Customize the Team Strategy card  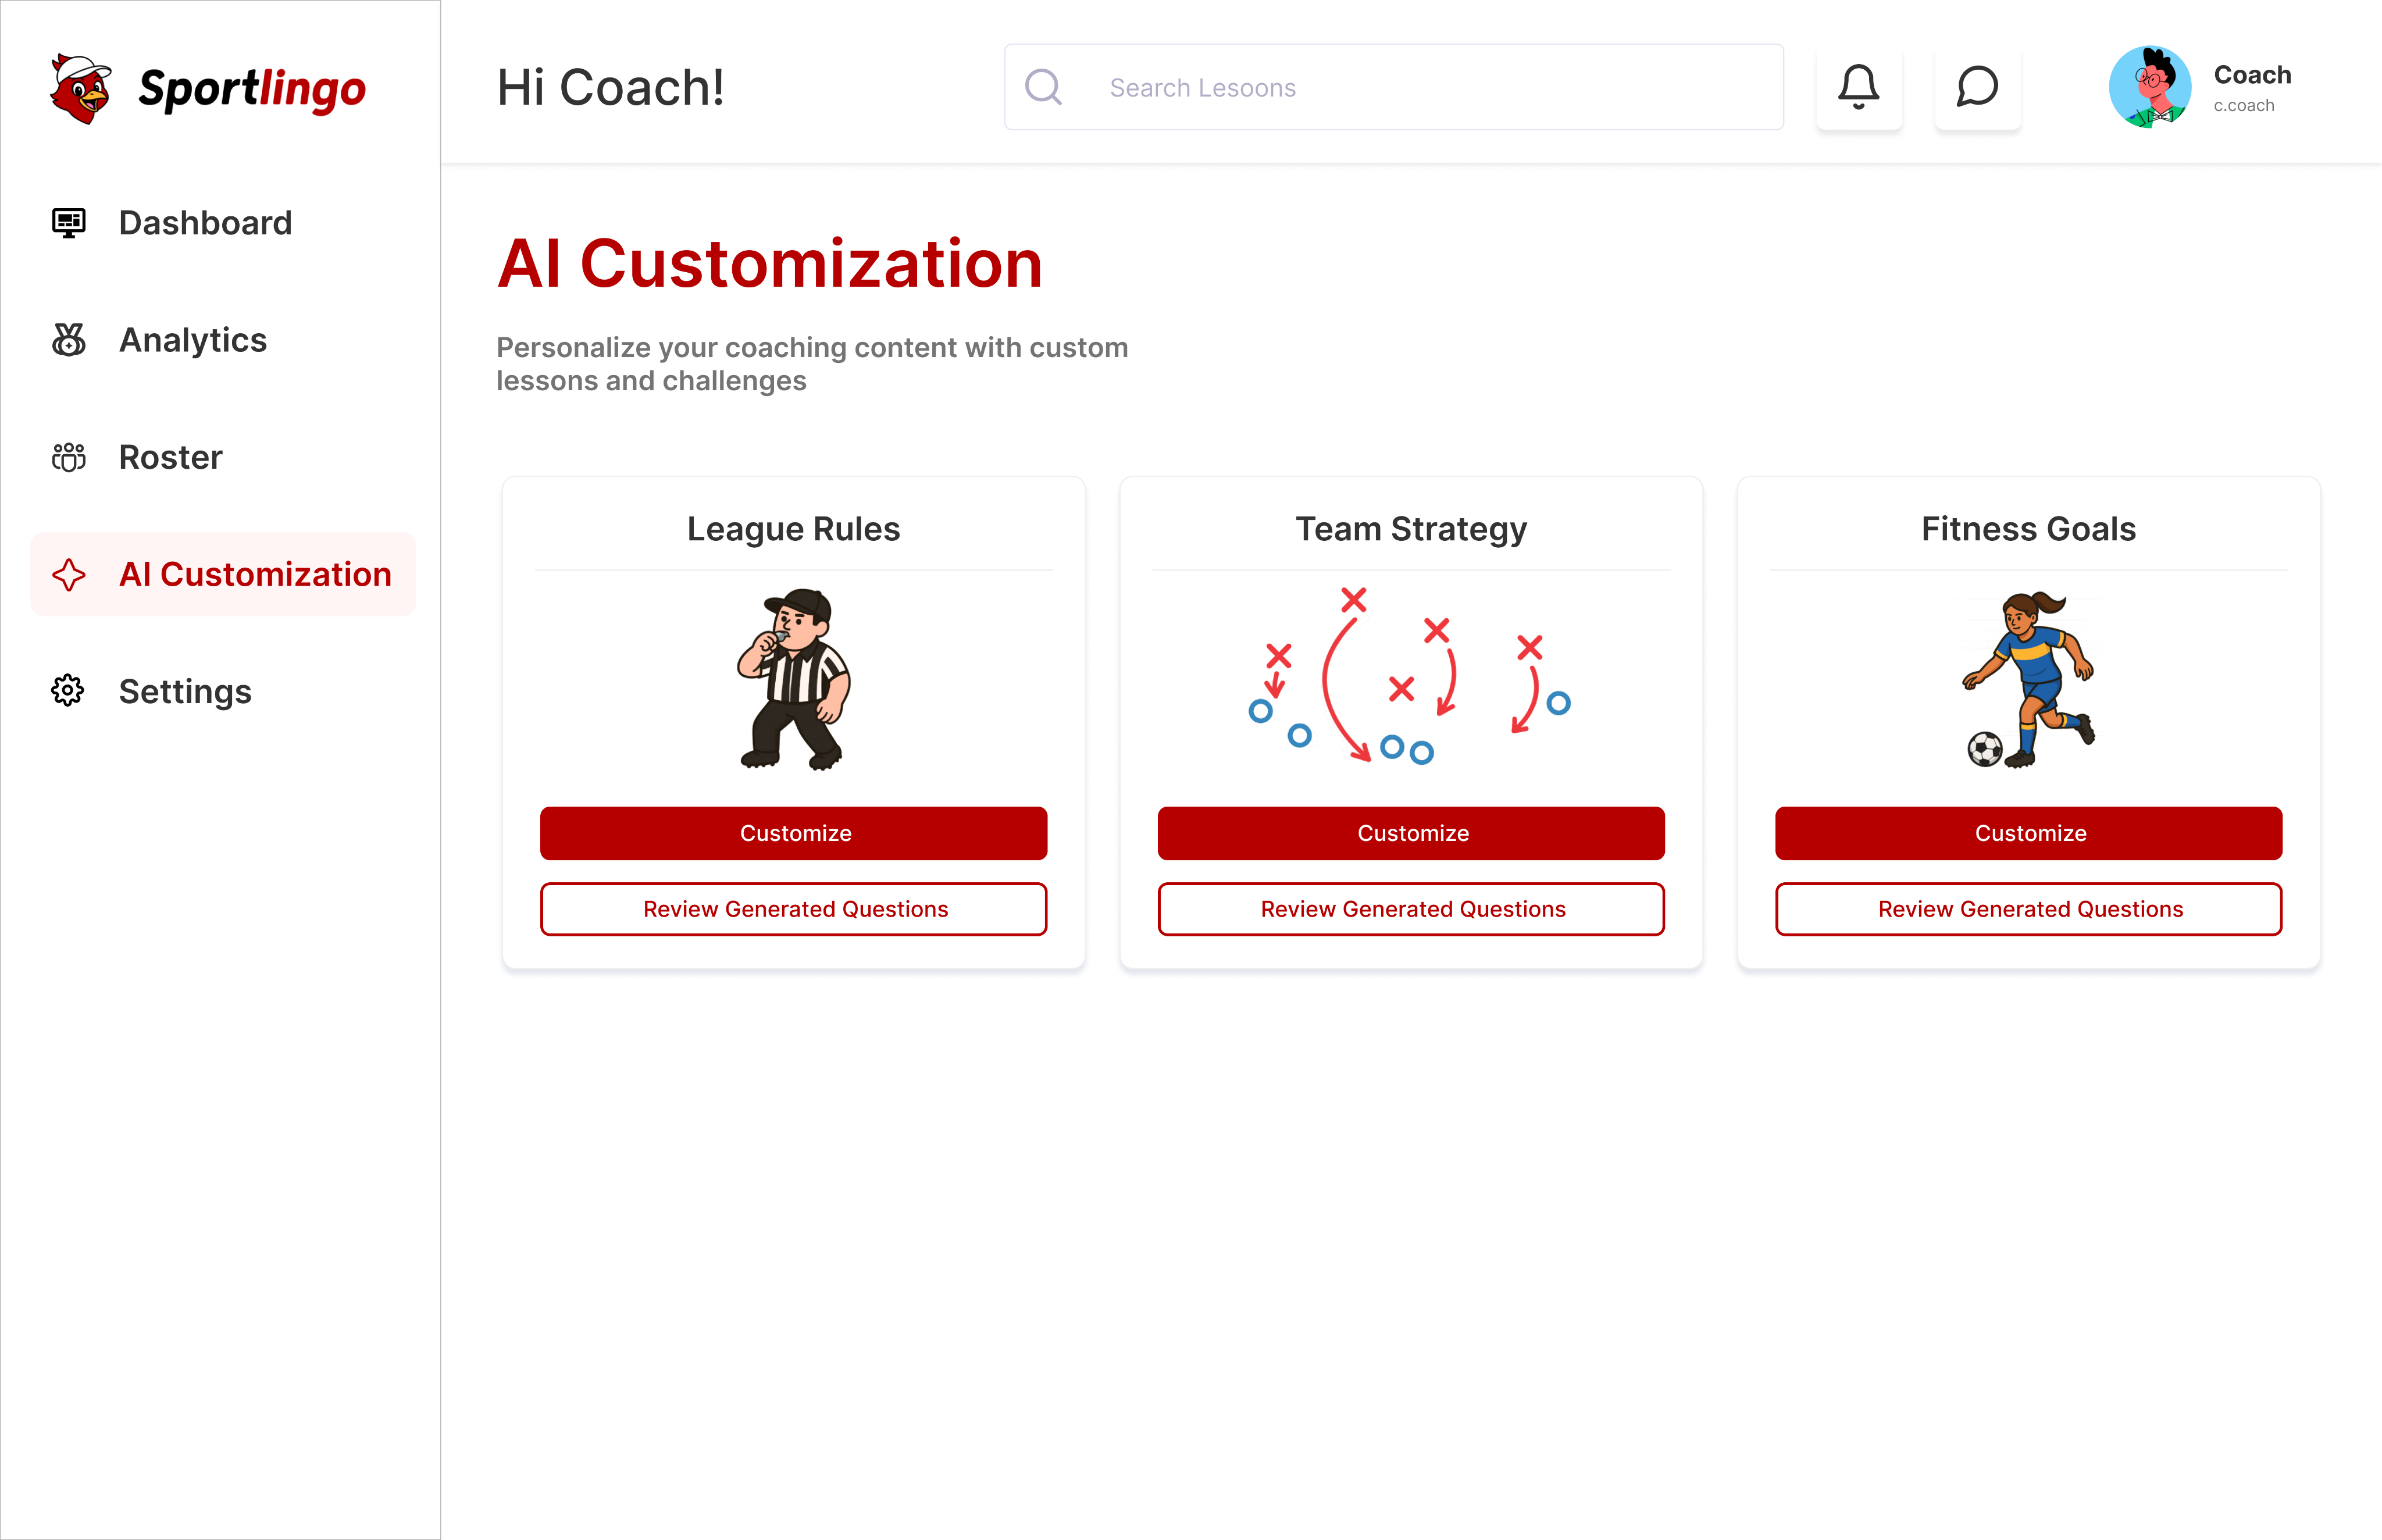[x=1411, y=833]
